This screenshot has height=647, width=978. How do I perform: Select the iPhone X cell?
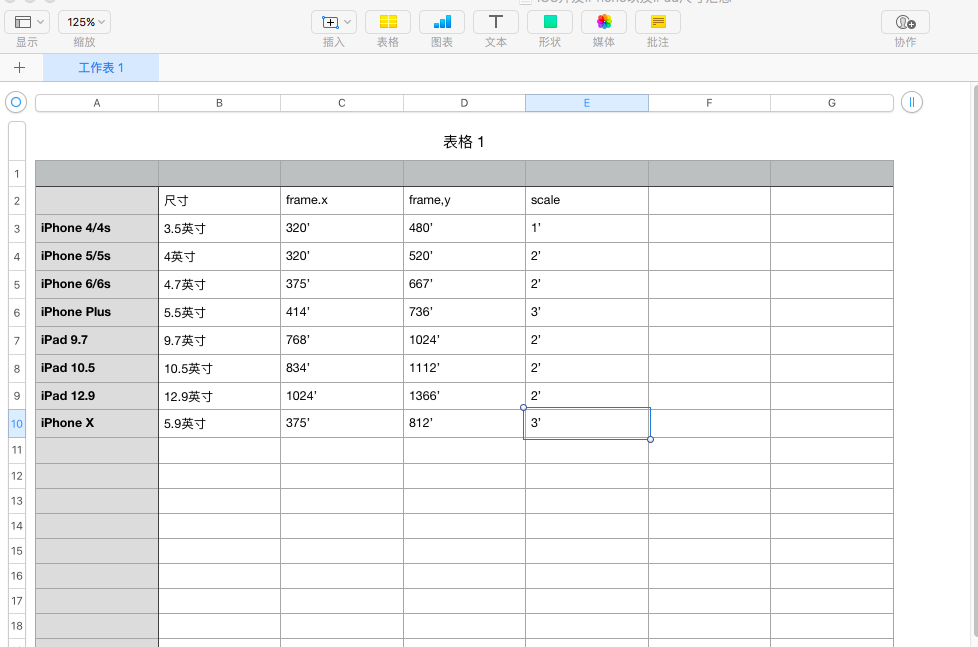click(97, 424)
